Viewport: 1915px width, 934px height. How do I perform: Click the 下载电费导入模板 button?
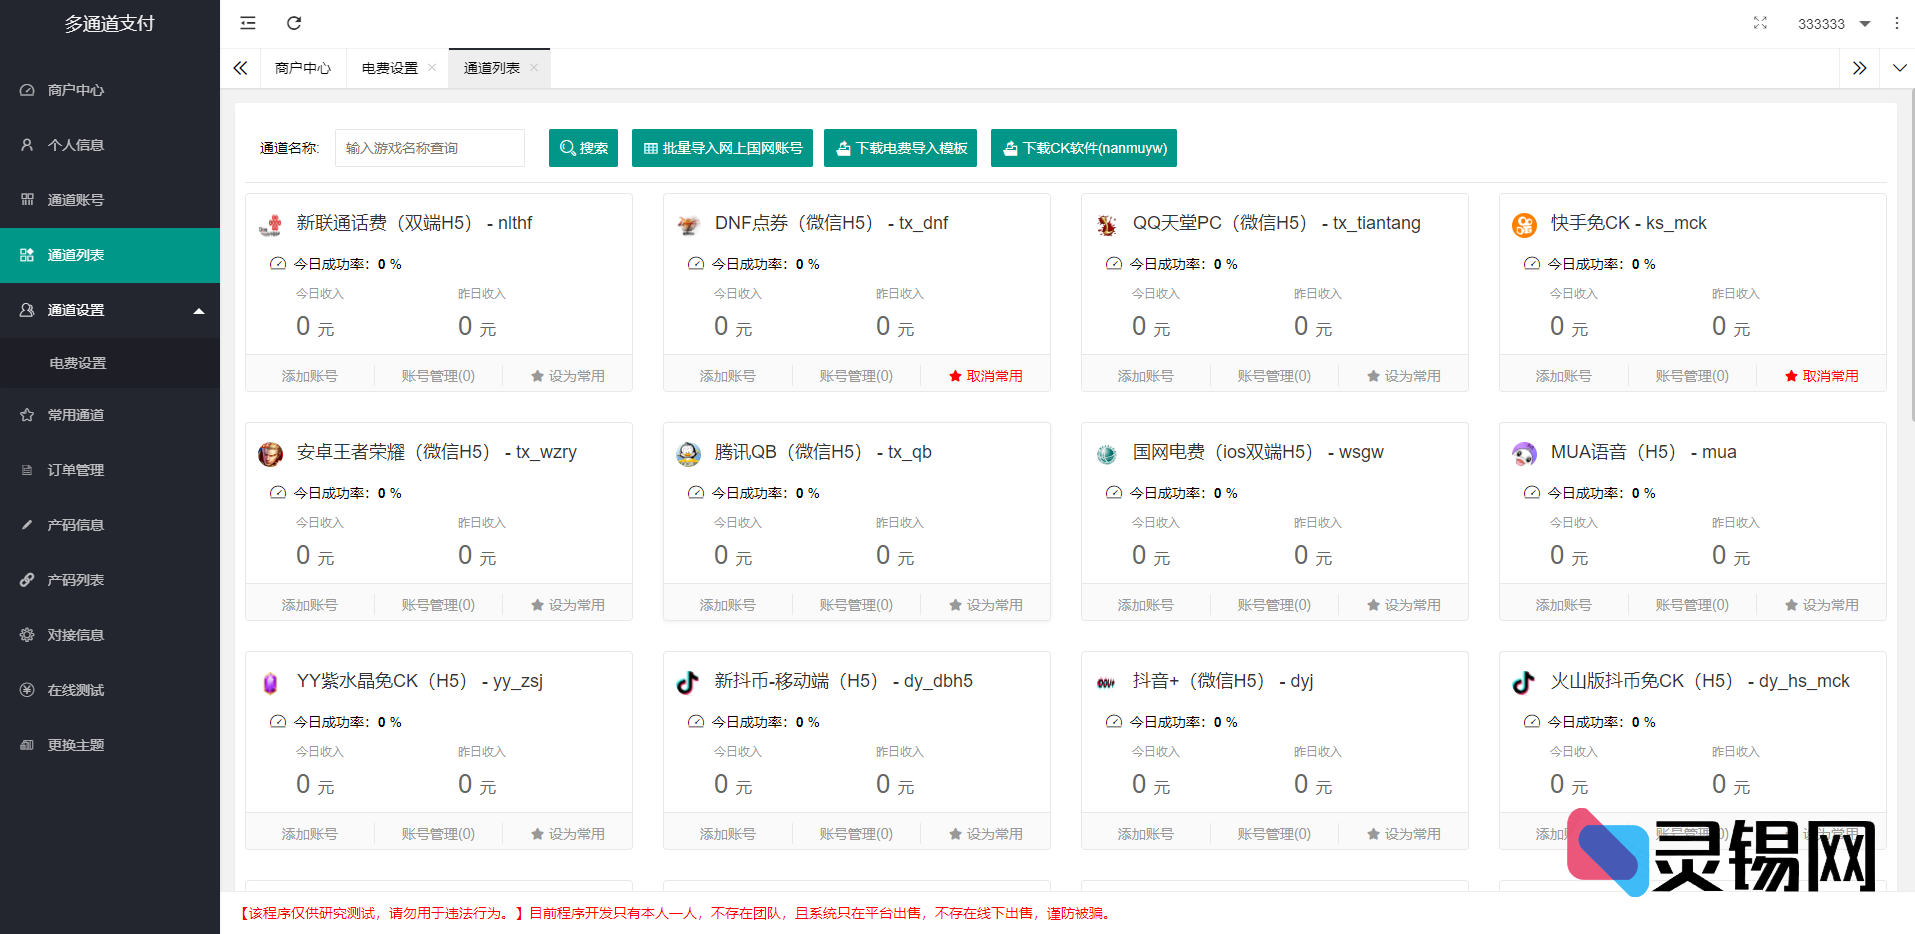pos(899,147)
